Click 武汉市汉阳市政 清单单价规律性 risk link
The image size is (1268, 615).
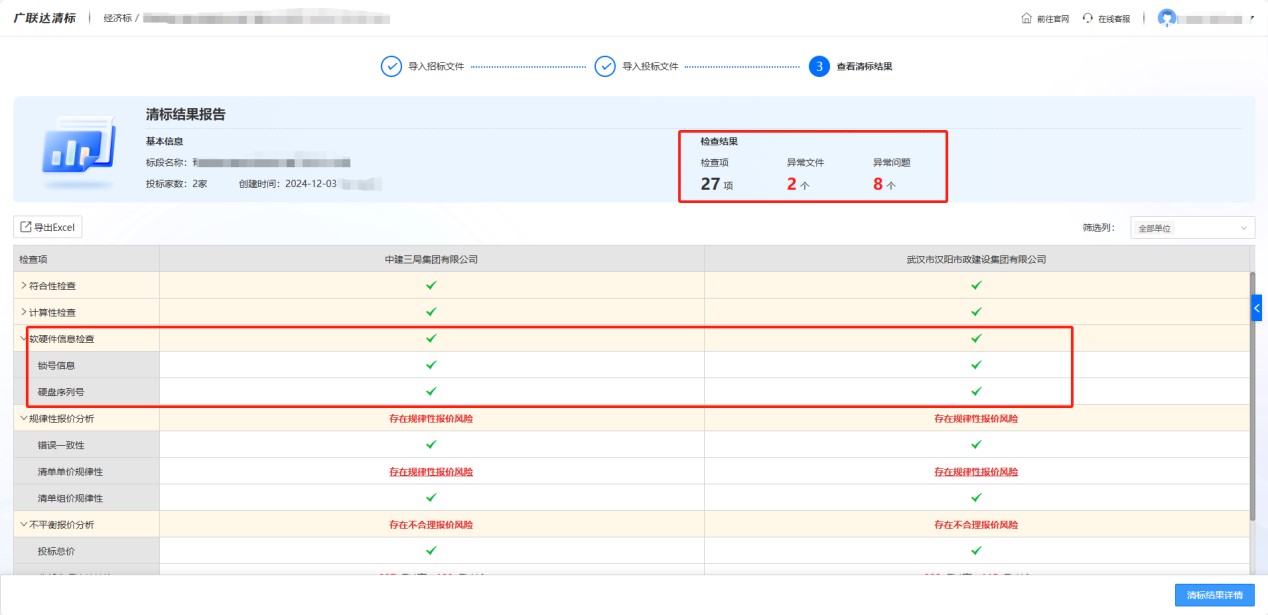pyautogui.click(x=976, y=471)
